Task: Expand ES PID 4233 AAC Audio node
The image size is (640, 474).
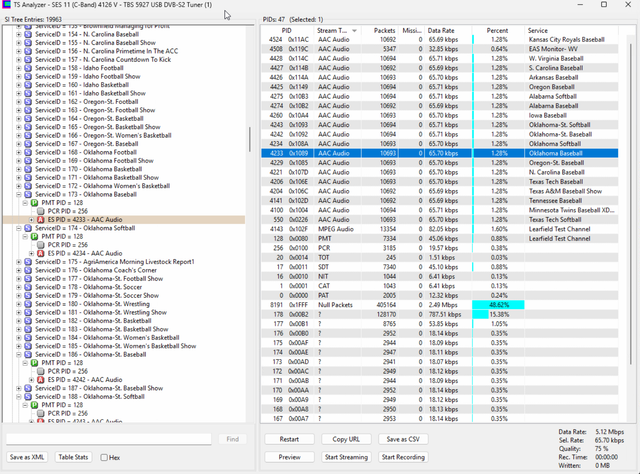Action: (31, 220)
